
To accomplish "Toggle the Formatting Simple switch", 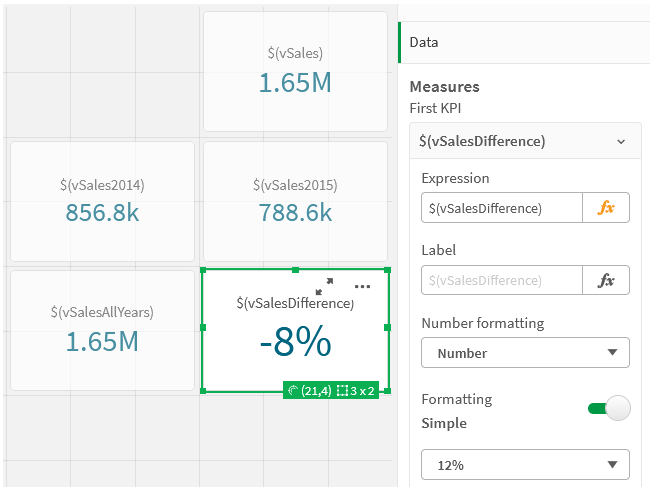I will 609,408.
